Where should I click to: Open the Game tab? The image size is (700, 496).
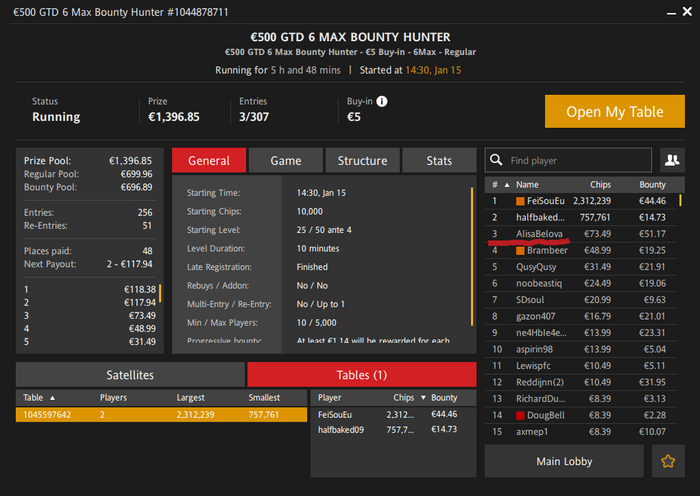286,160
